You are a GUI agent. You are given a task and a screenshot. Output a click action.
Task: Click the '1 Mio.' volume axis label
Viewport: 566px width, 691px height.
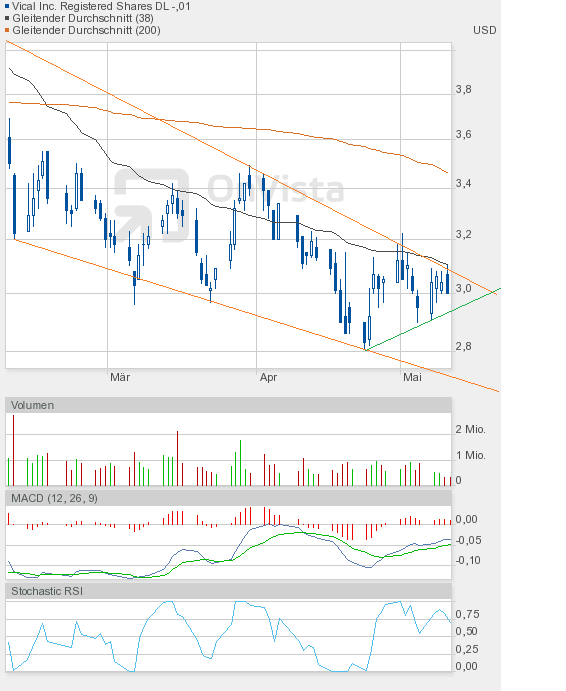[x=470, y=455]
